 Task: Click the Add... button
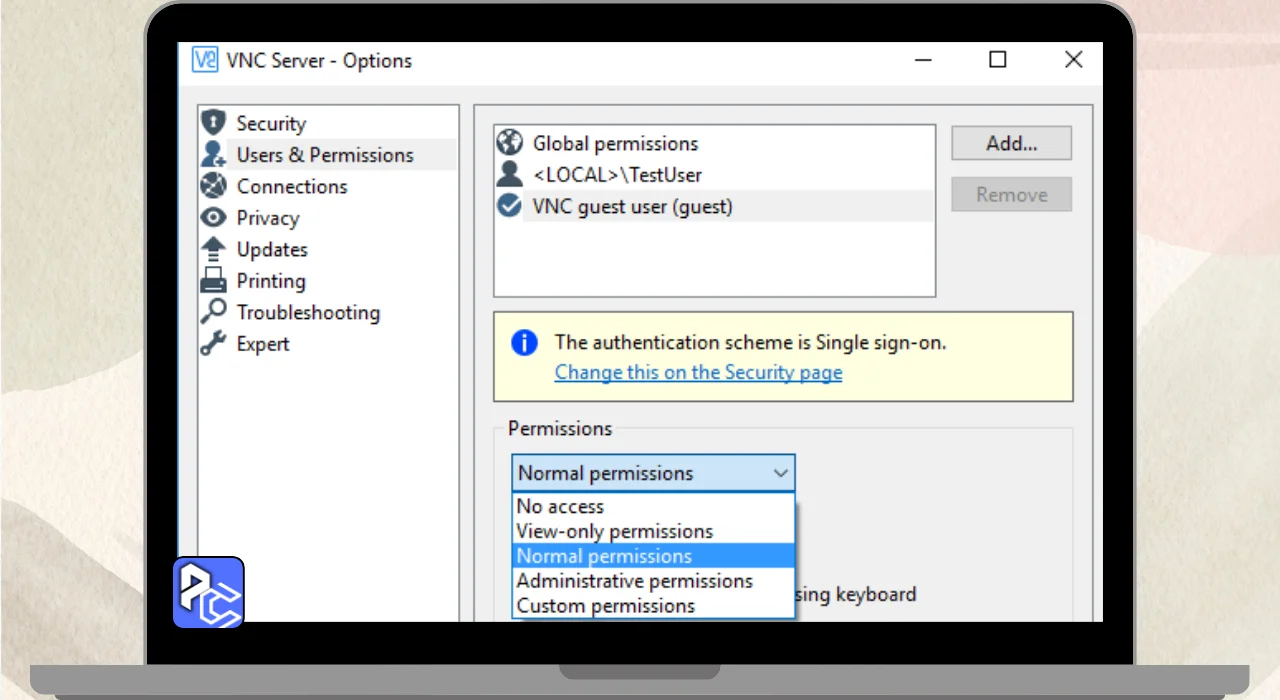coord(1011,143)
